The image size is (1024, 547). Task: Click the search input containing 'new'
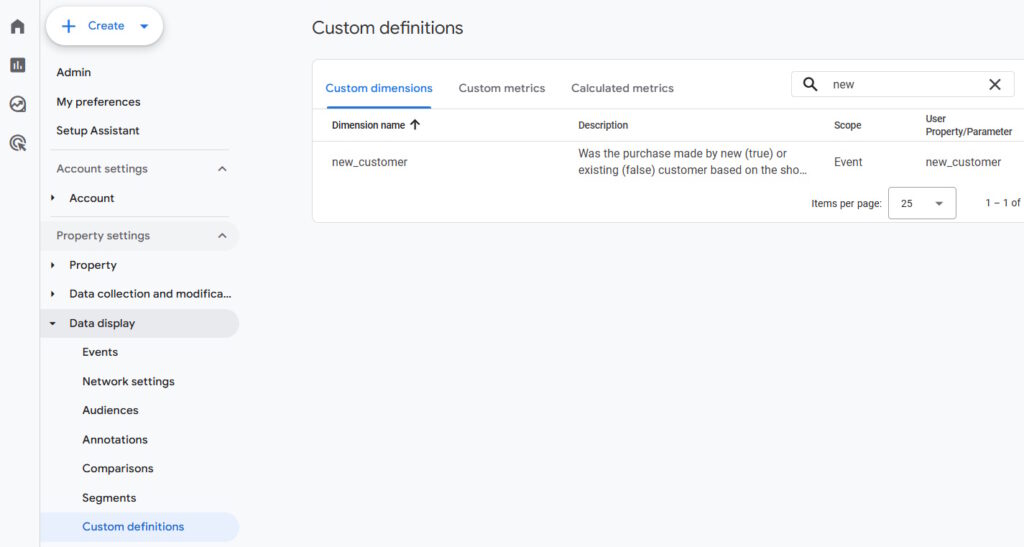click(x=900, y=85)
